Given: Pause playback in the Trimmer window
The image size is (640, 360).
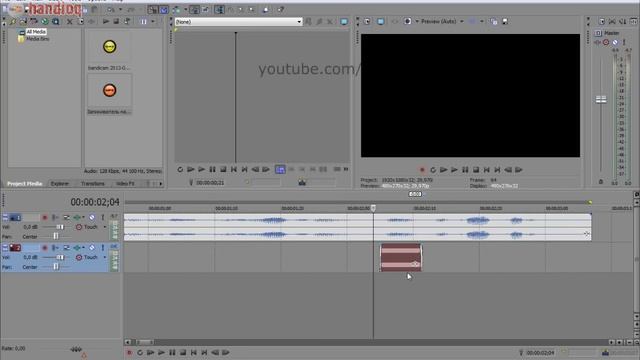Looking at the screenshot, I should [x=212, y=169].
